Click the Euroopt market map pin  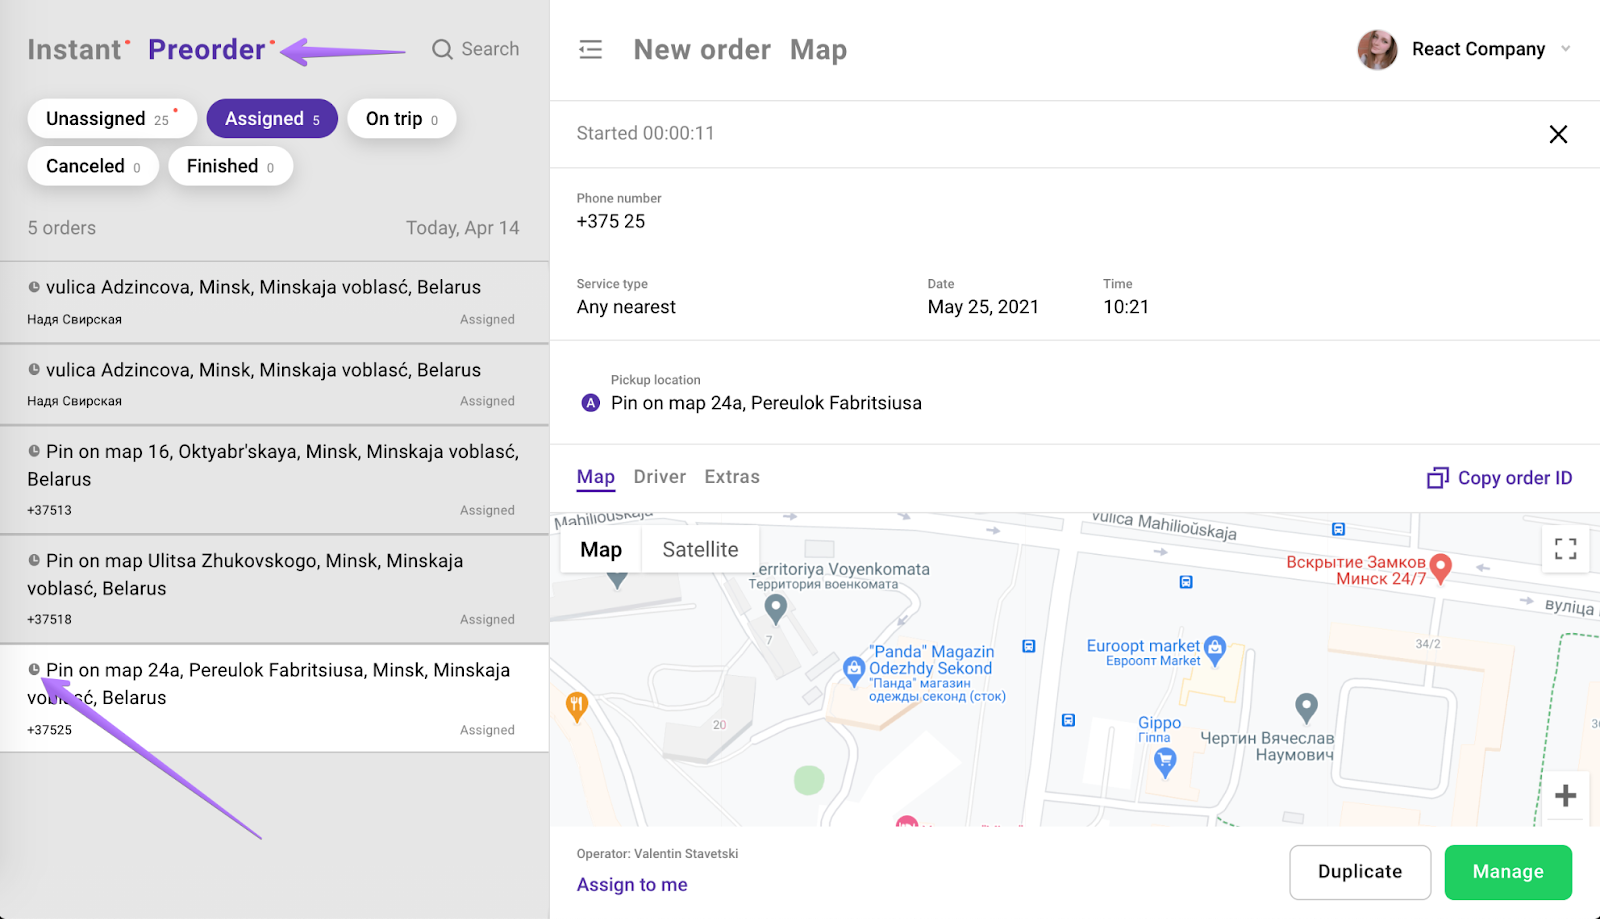[x=1215, y=651]
